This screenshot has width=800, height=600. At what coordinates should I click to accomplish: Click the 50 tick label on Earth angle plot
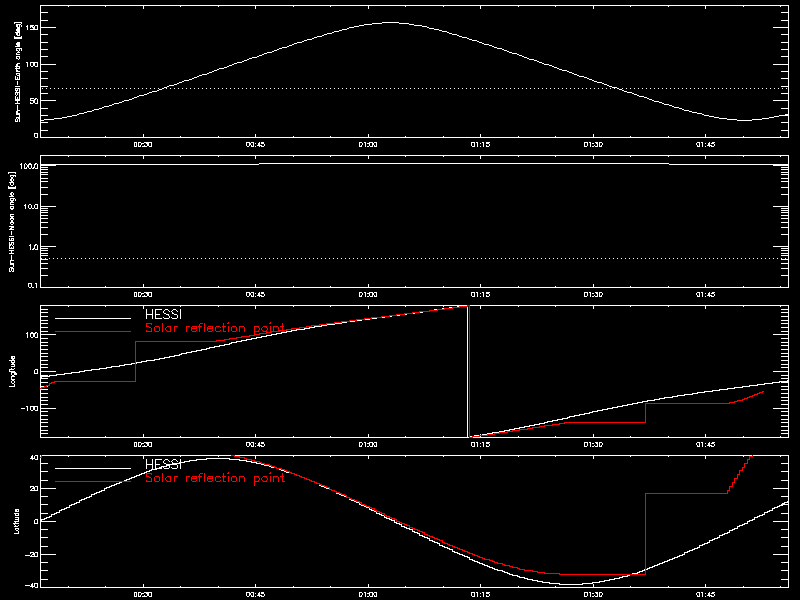(x=34, y=101)
